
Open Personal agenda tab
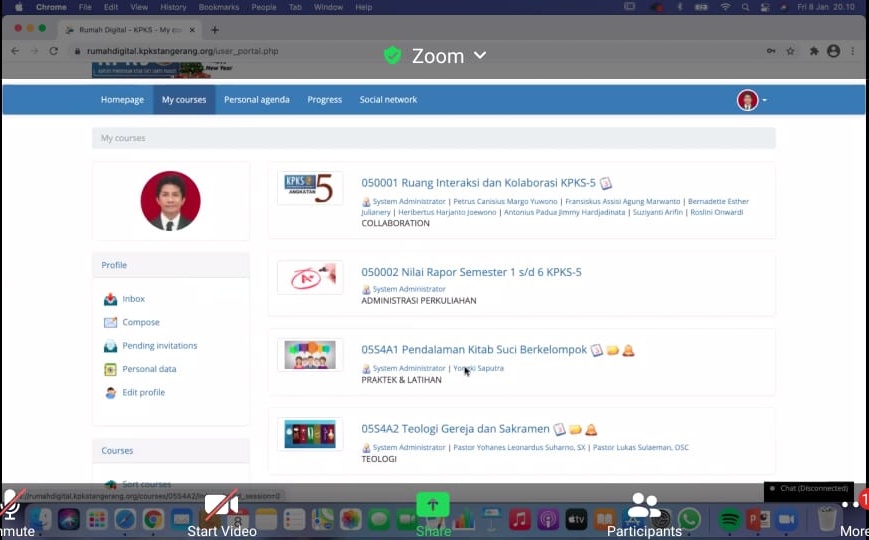[257, 100]
